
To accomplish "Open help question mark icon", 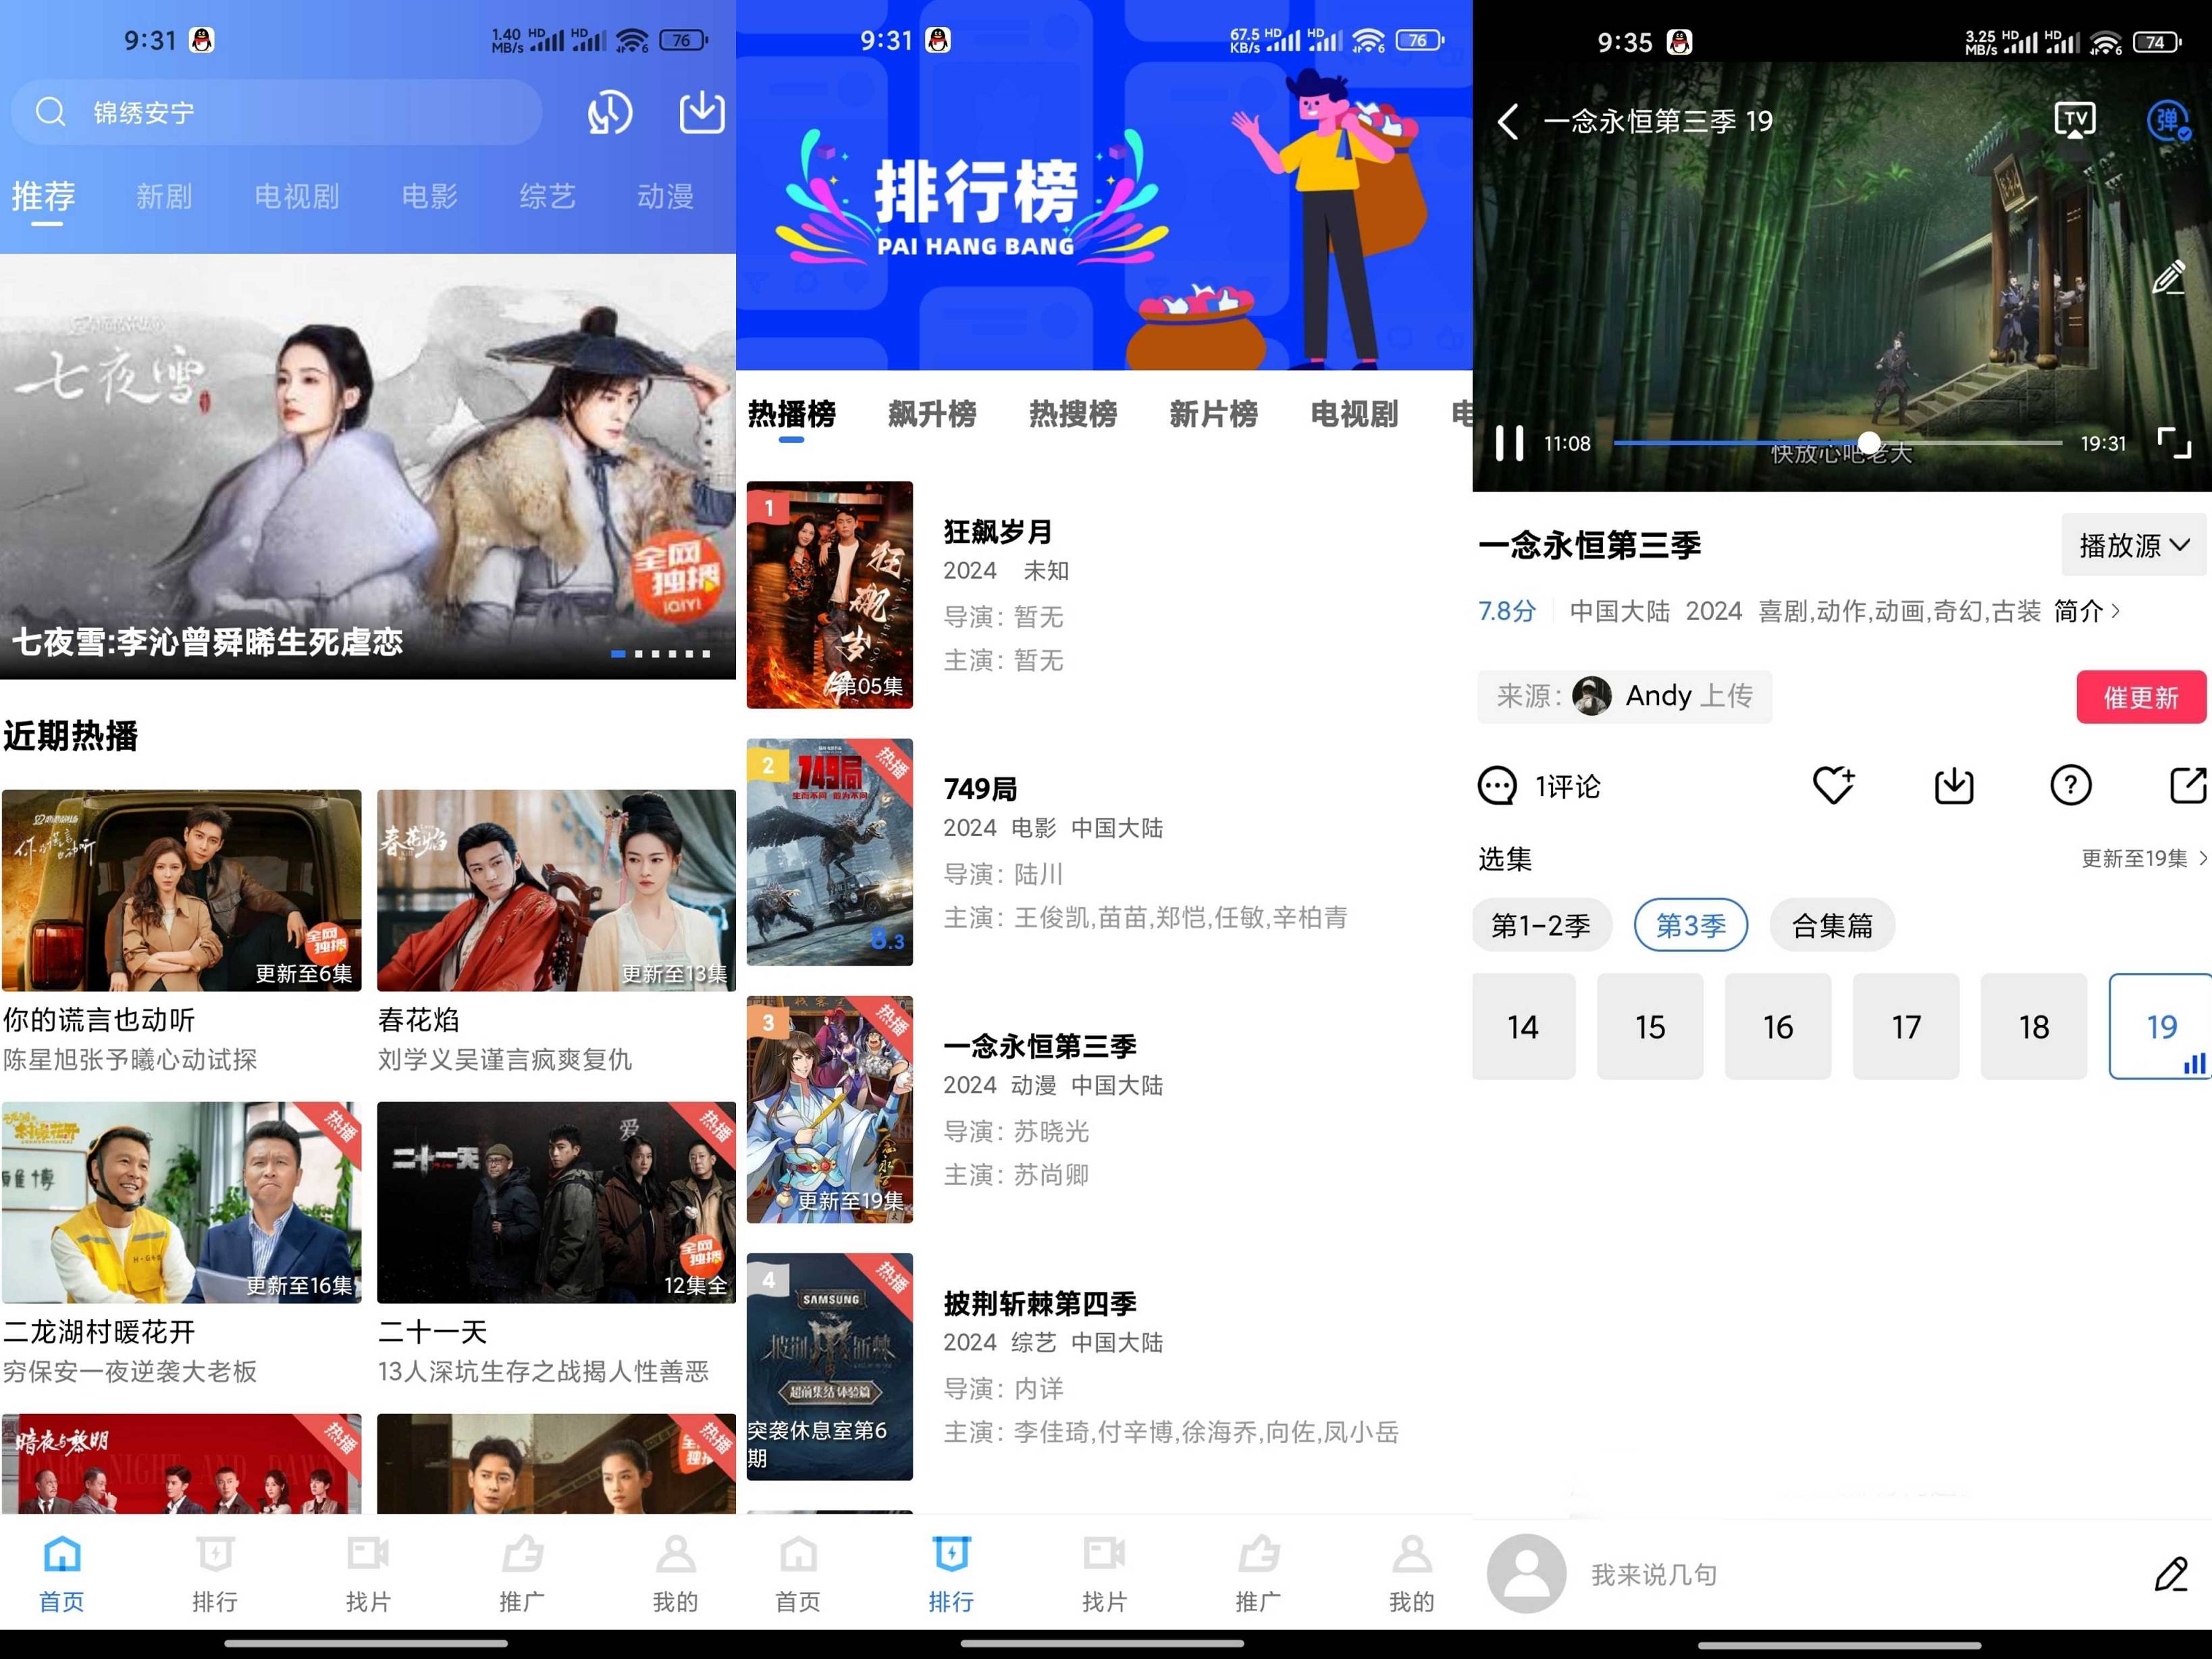I will [x=2071, y=785].
